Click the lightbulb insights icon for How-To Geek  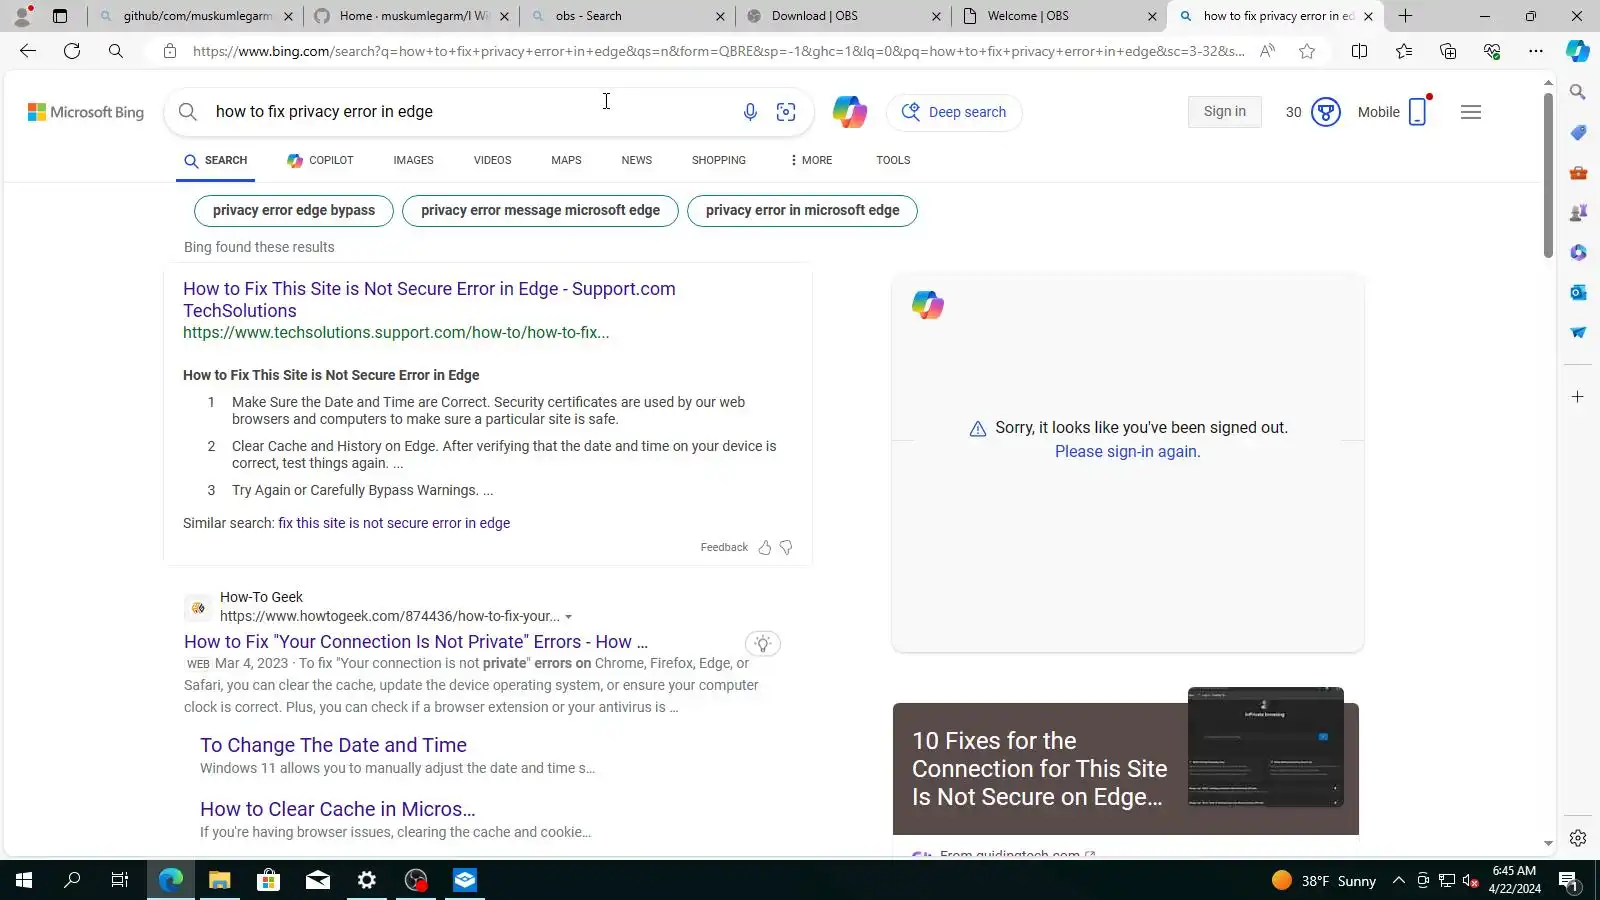pyautogui.click(x=762, y=643)
